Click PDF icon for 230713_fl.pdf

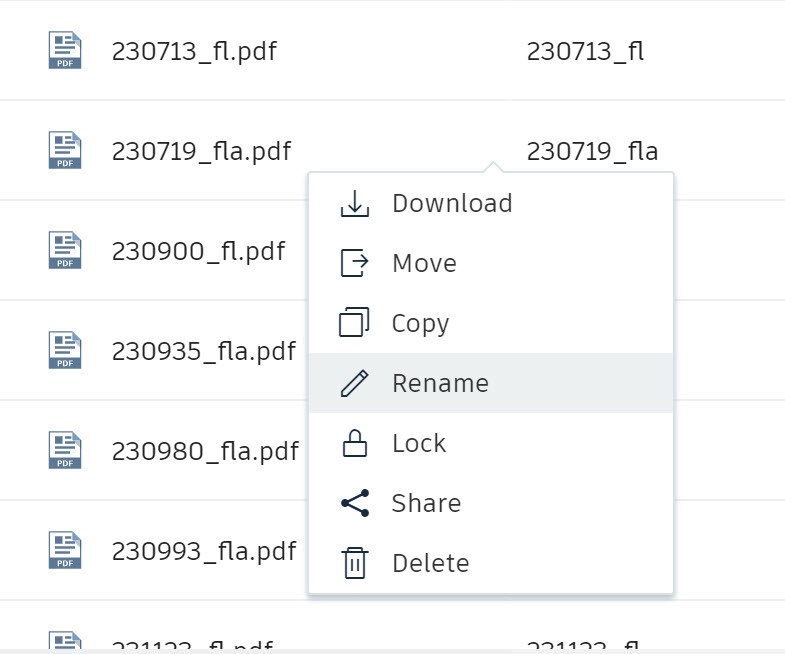65,50
